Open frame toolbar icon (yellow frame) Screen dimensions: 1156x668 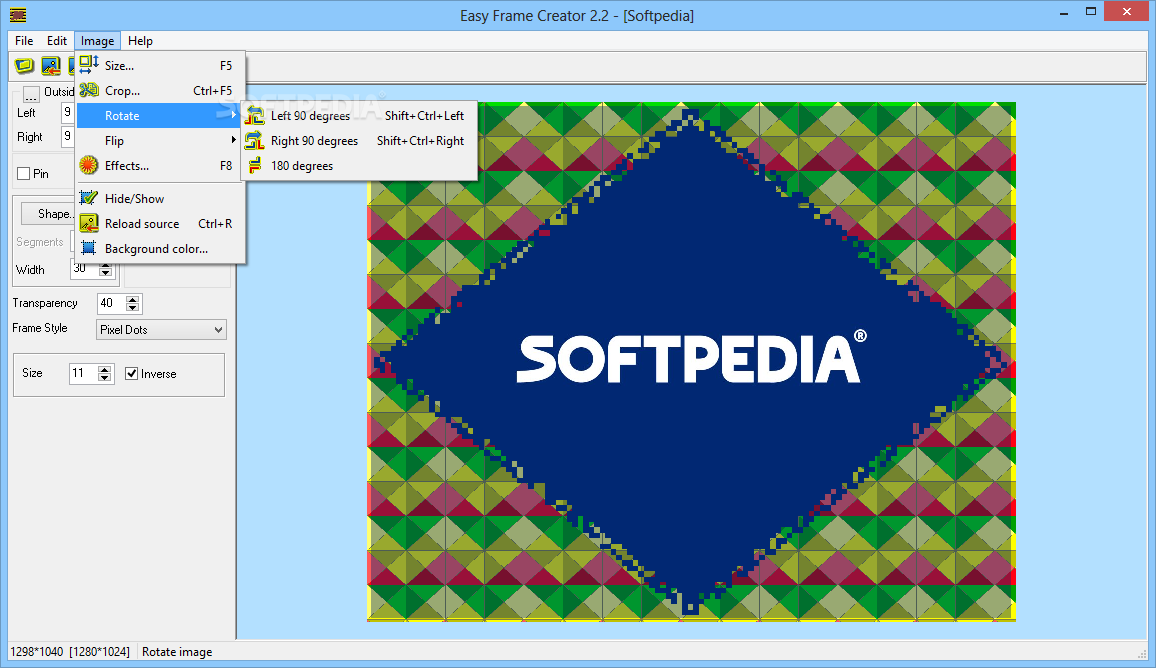click(x=24, y=66)
